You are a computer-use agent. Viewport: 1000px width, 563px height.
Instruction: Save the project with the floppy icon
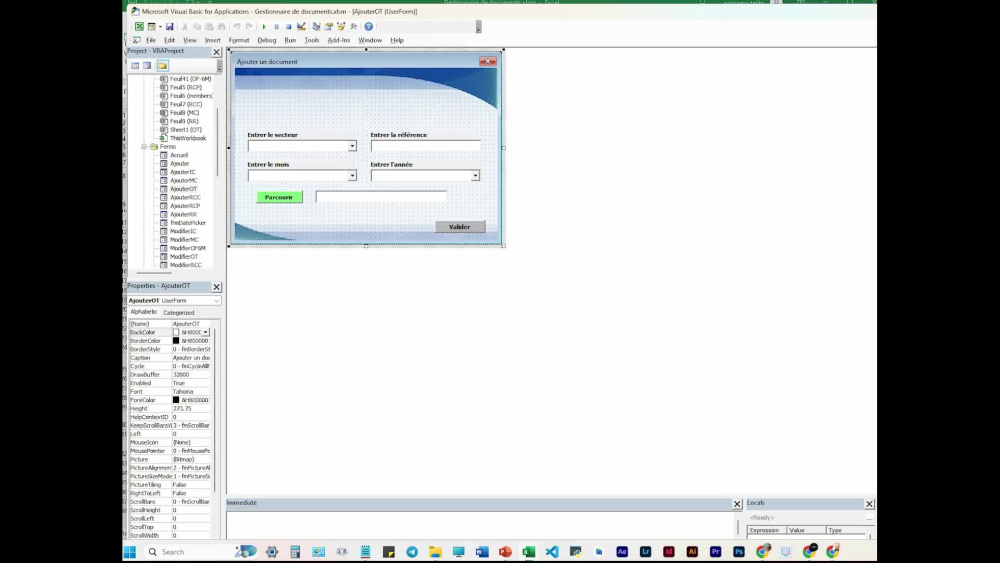click(170, 26)
